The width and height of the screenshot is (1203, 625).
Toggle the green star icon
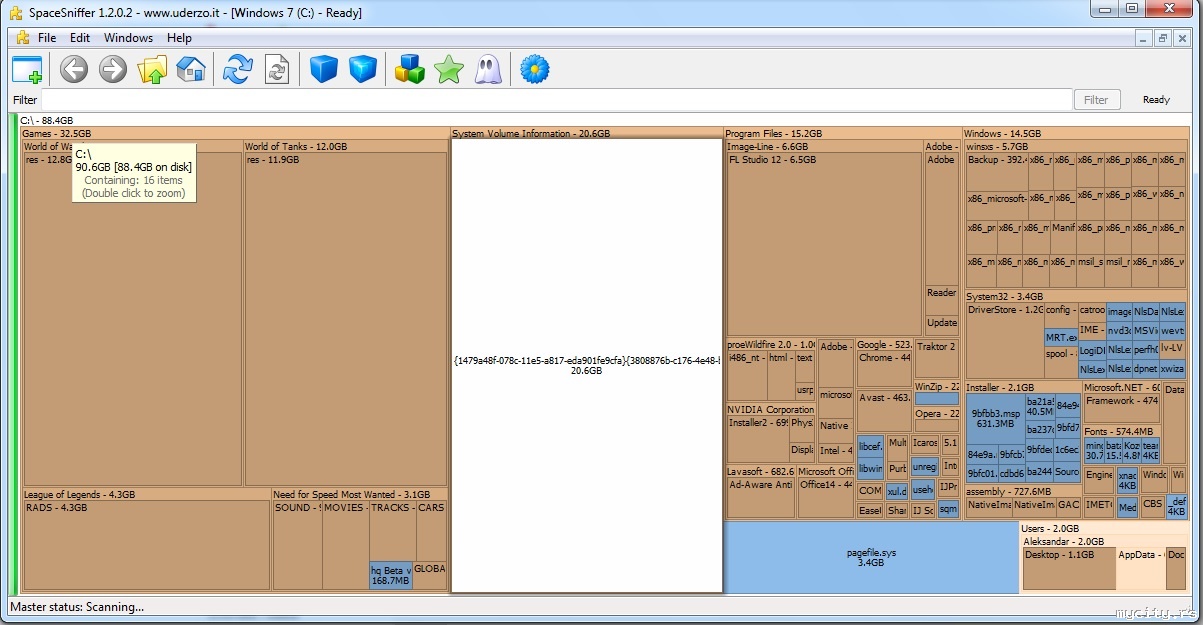[x=449, y=69]
